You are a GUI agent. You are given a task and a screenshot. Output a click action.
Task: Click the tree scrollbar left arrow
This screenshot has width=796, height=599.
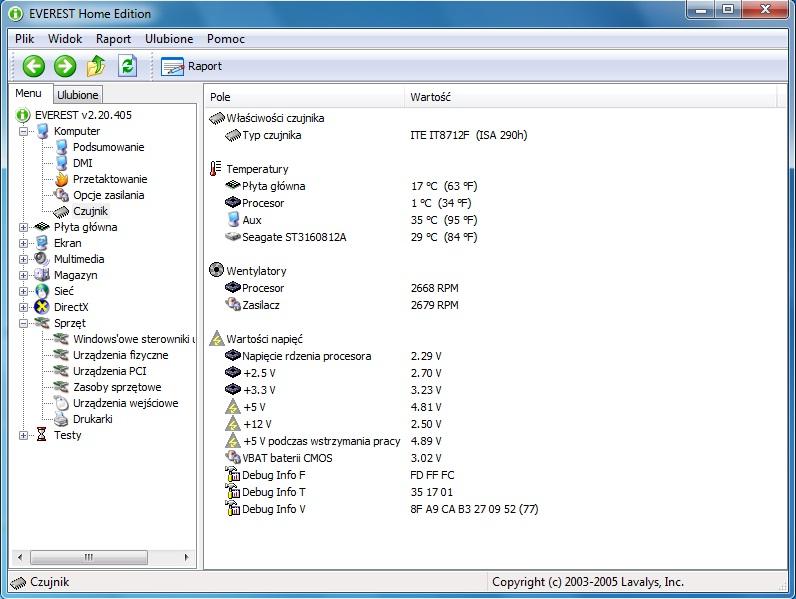click(20, 557)
